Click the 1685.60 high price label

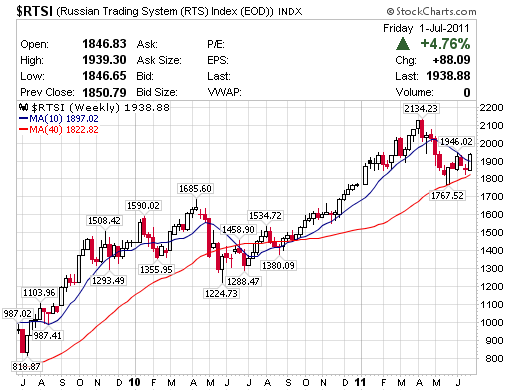(195, 189)
